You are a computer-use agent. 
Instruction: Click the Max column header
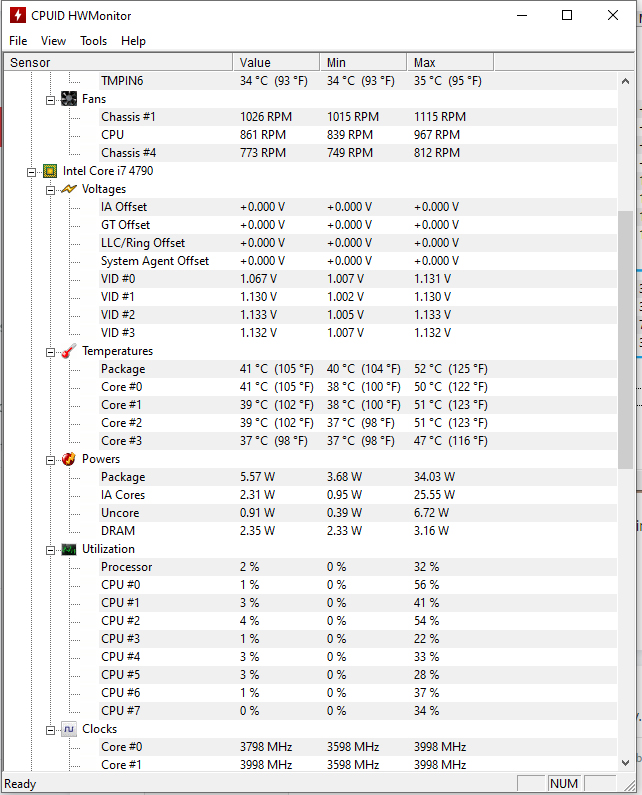pyautogui.click(x=450, y=62)
